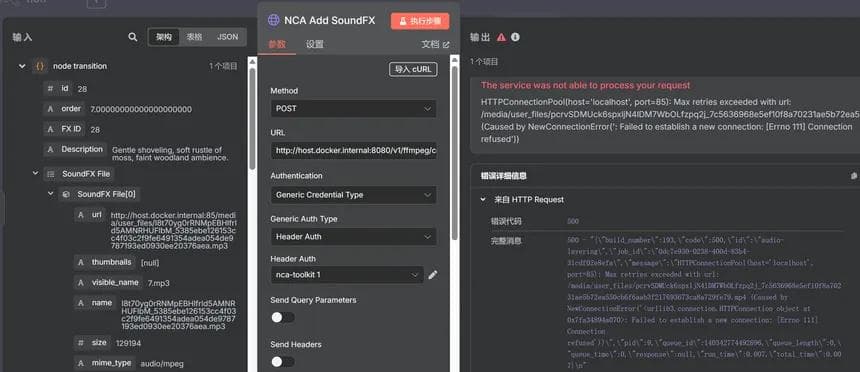Viewport: 860px width, 372px height.
Task: Click the 完整消息 label
Action: pyautogui.click(x=506, y=241)
